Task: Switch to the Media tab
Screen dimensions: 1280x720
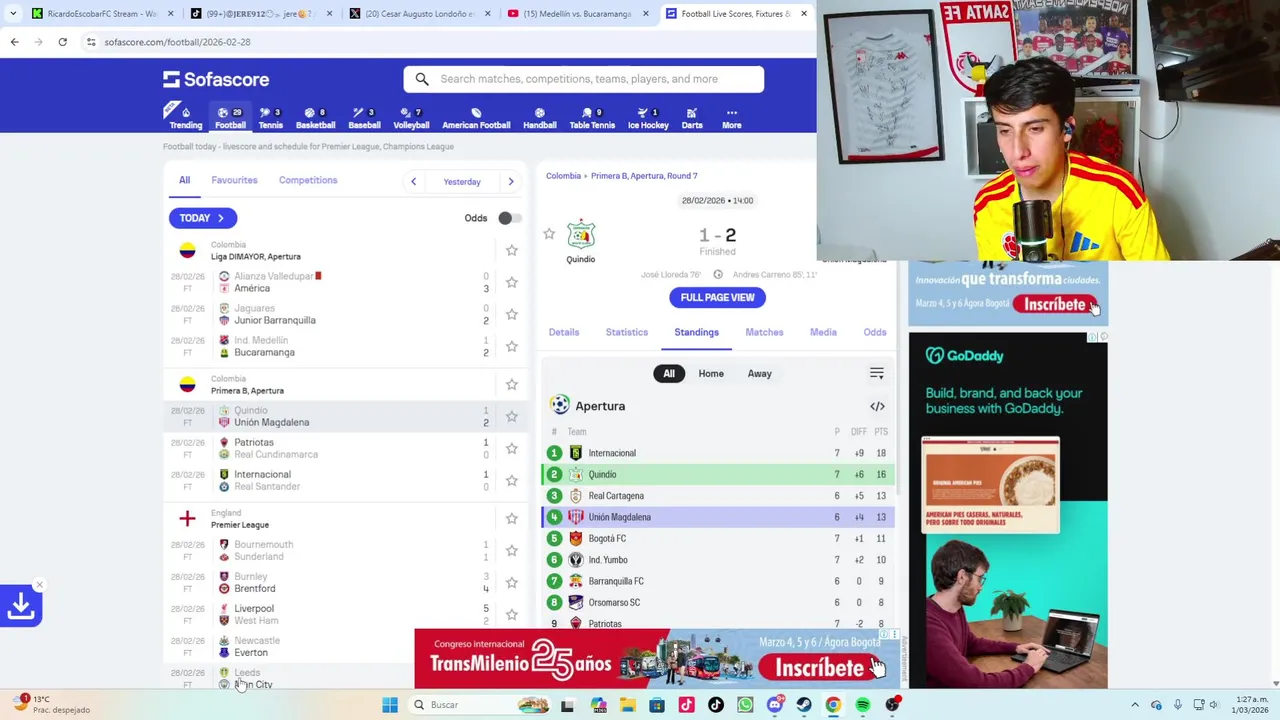Action: tap(823, 332)
